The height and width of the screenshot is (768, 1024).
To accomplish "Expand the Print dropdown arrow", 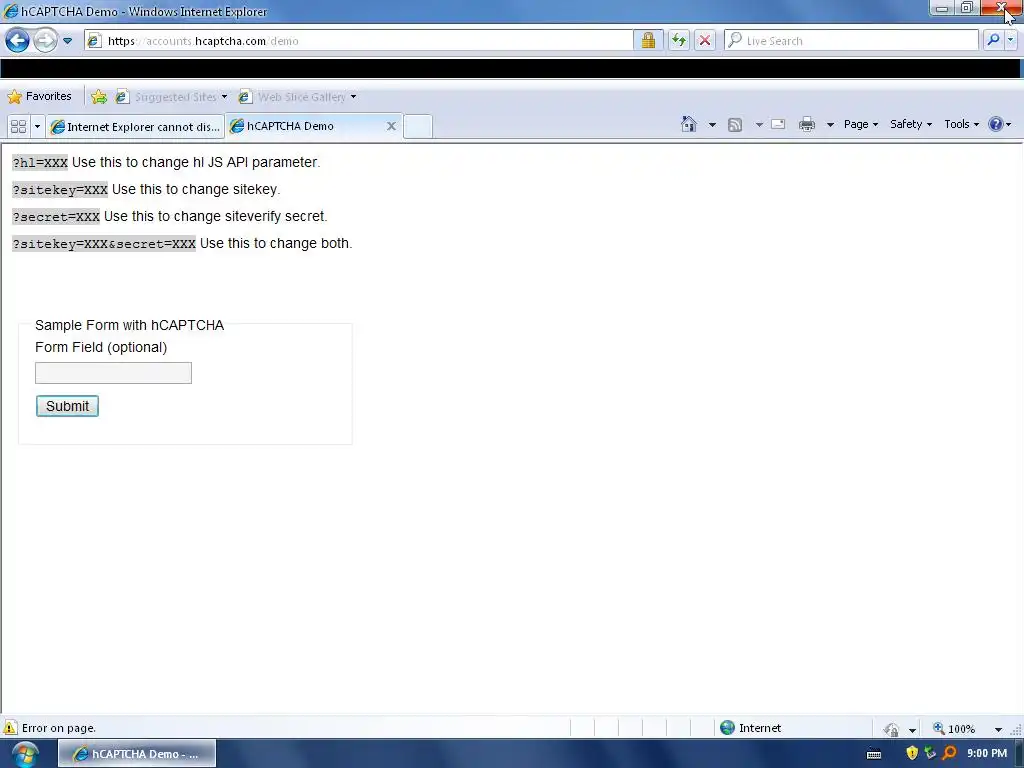I will tap(830, 125).
